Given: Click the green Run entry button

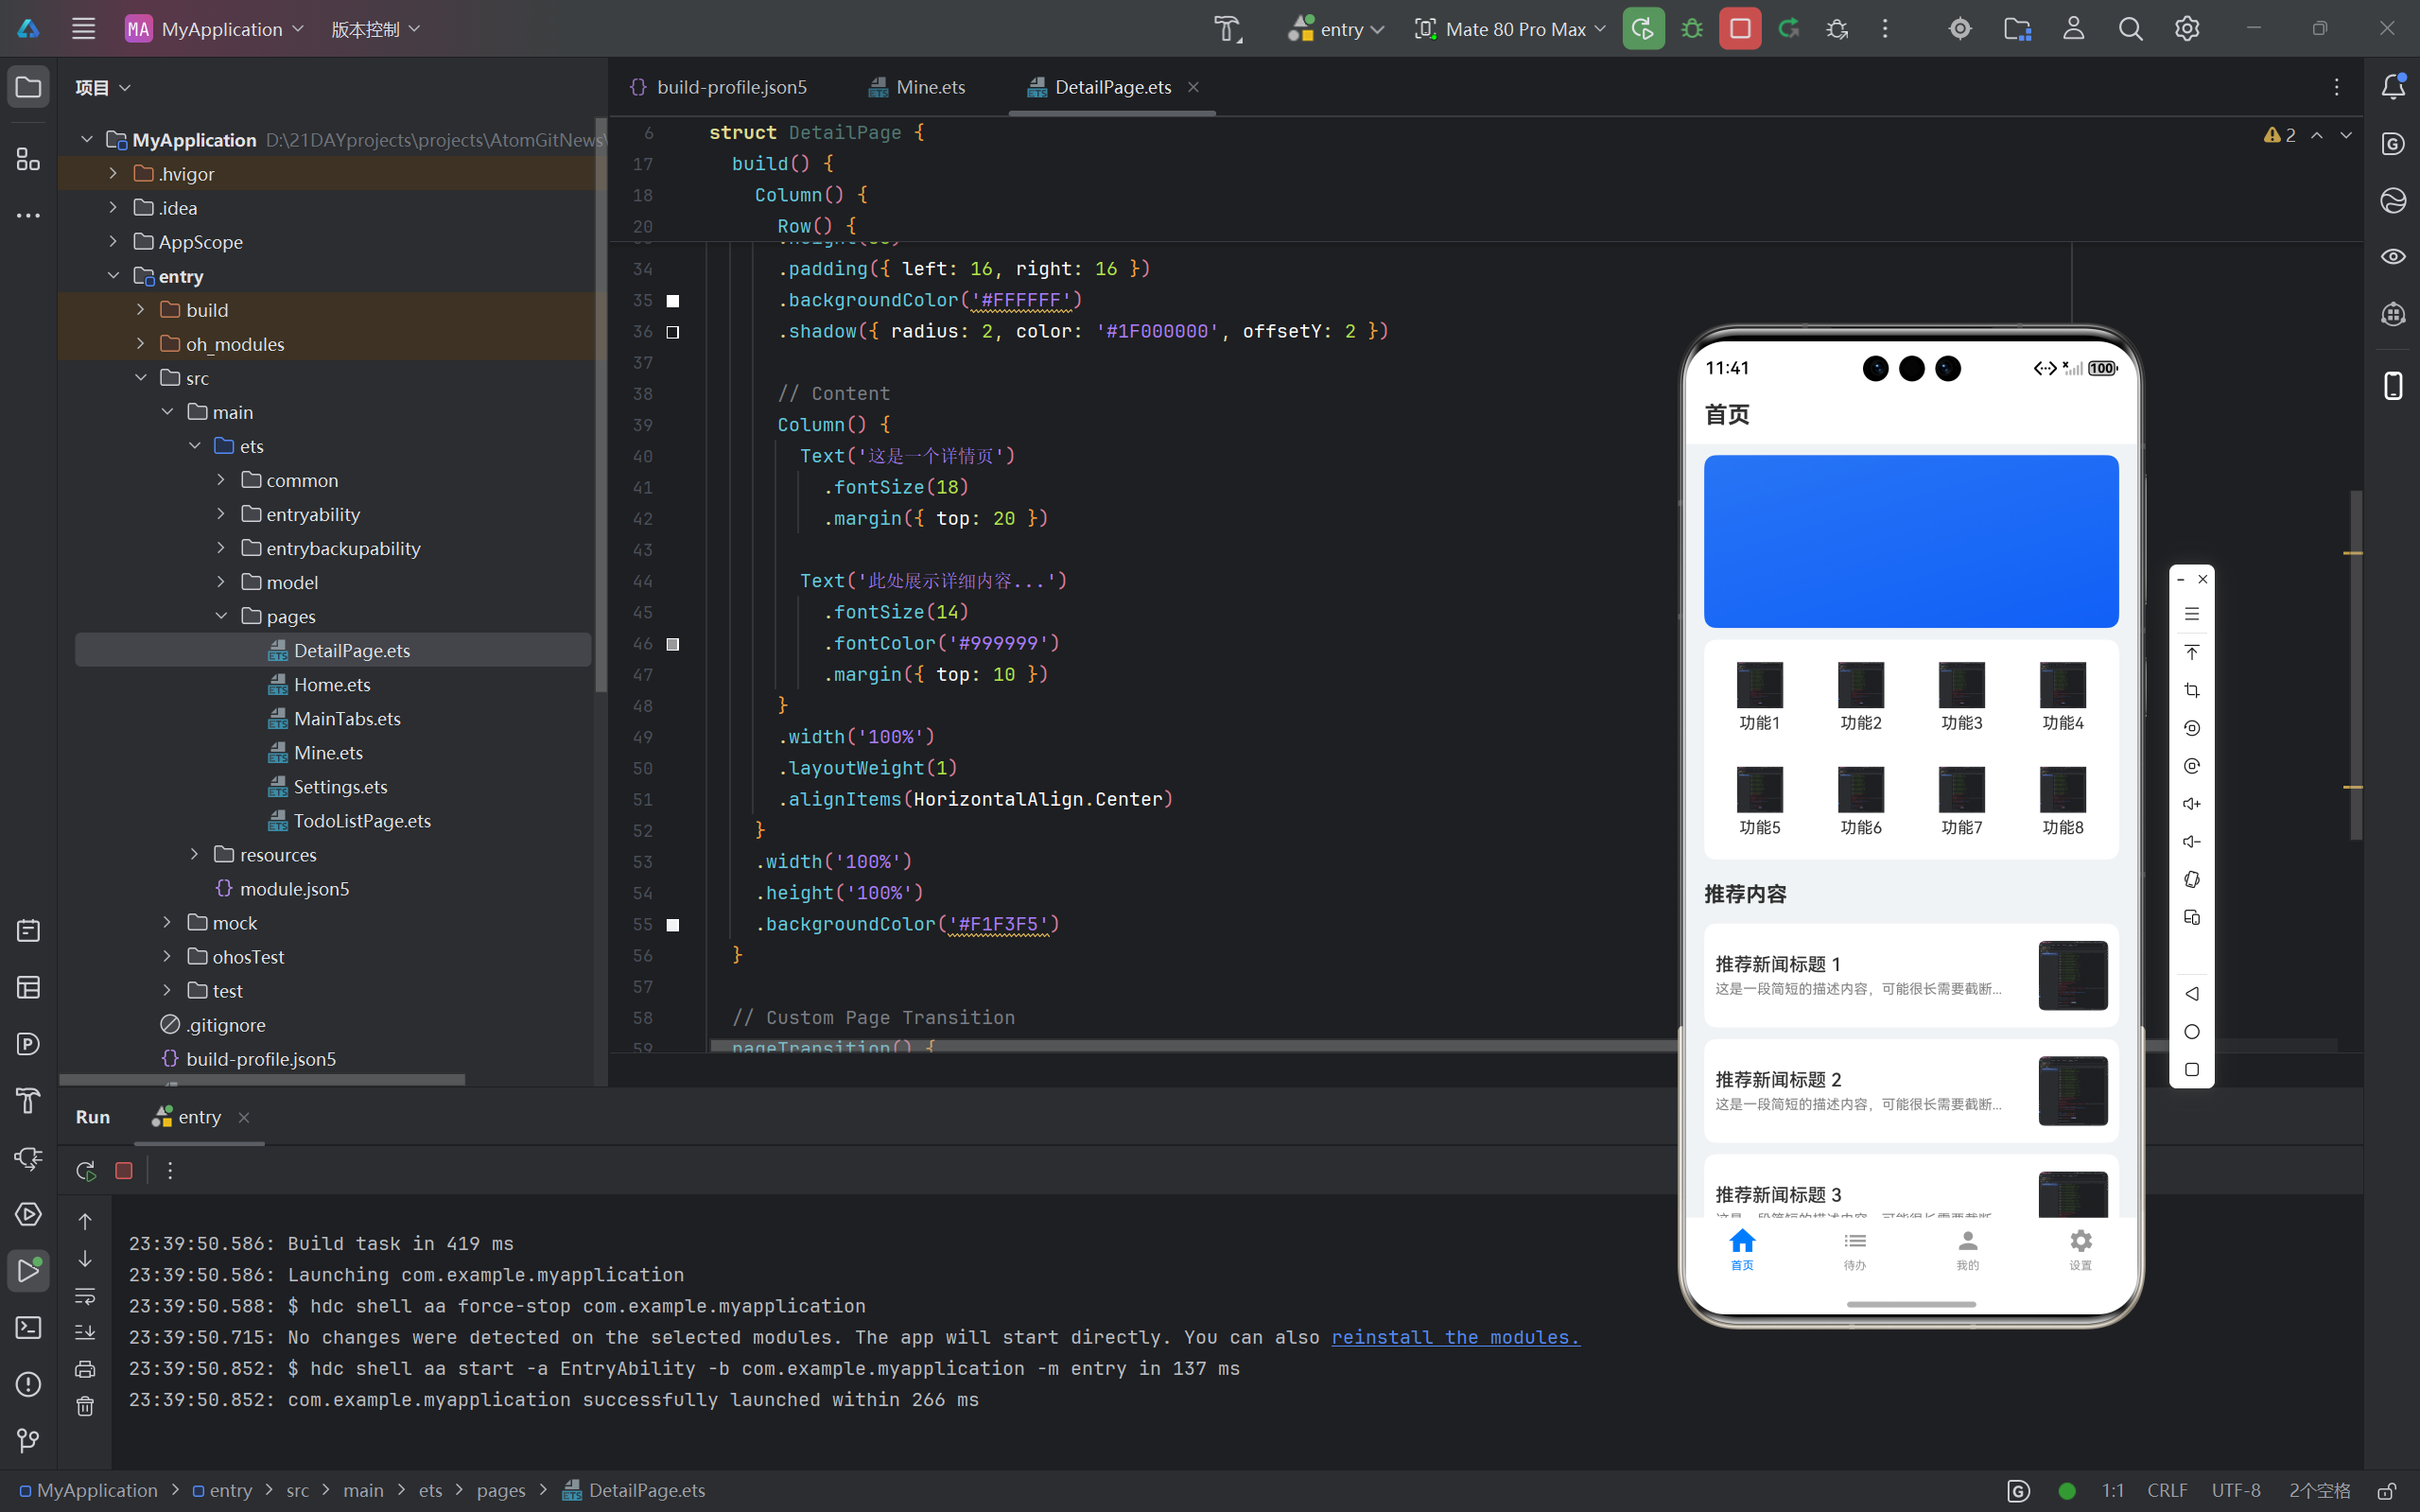Looking at the screenshot, I should tap(1643, 29).
